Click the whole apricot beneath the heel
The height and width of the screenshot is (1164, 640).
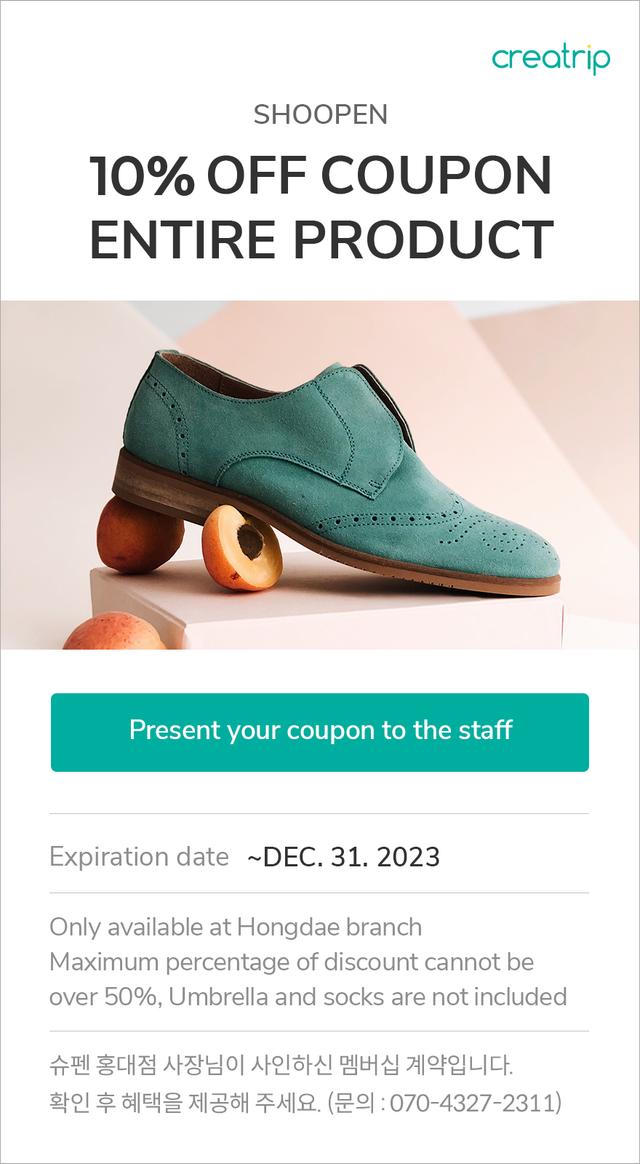click(140, 534)
